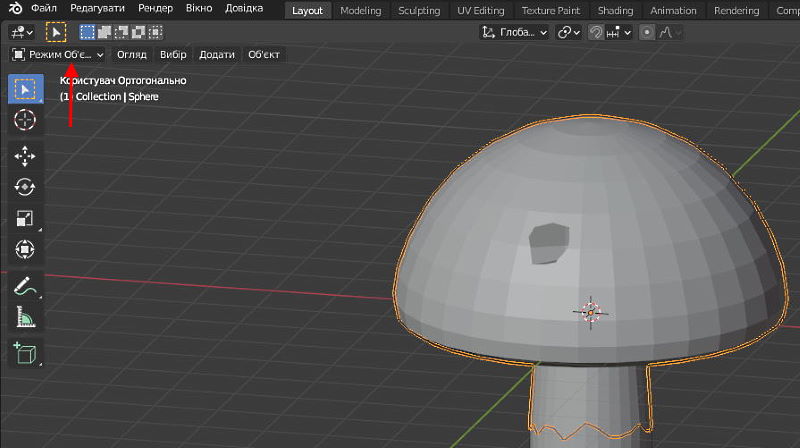Click the 'Collection | Sphere' text overlay
Screen dimensions: 800x448
(x=117, y=96)
